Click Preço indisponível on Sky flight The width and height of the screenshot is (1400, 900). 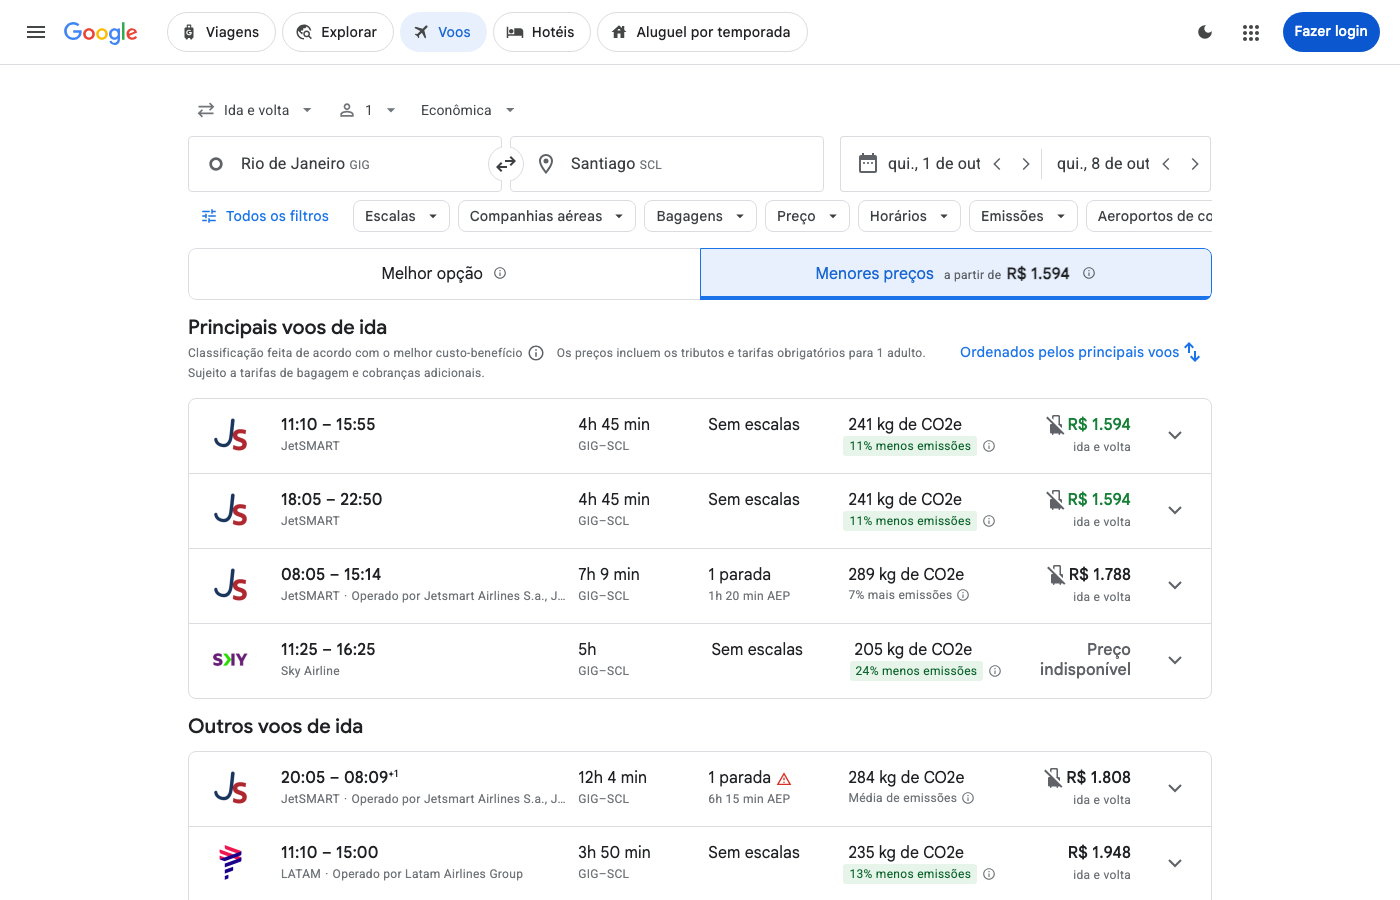[1085, 660]
